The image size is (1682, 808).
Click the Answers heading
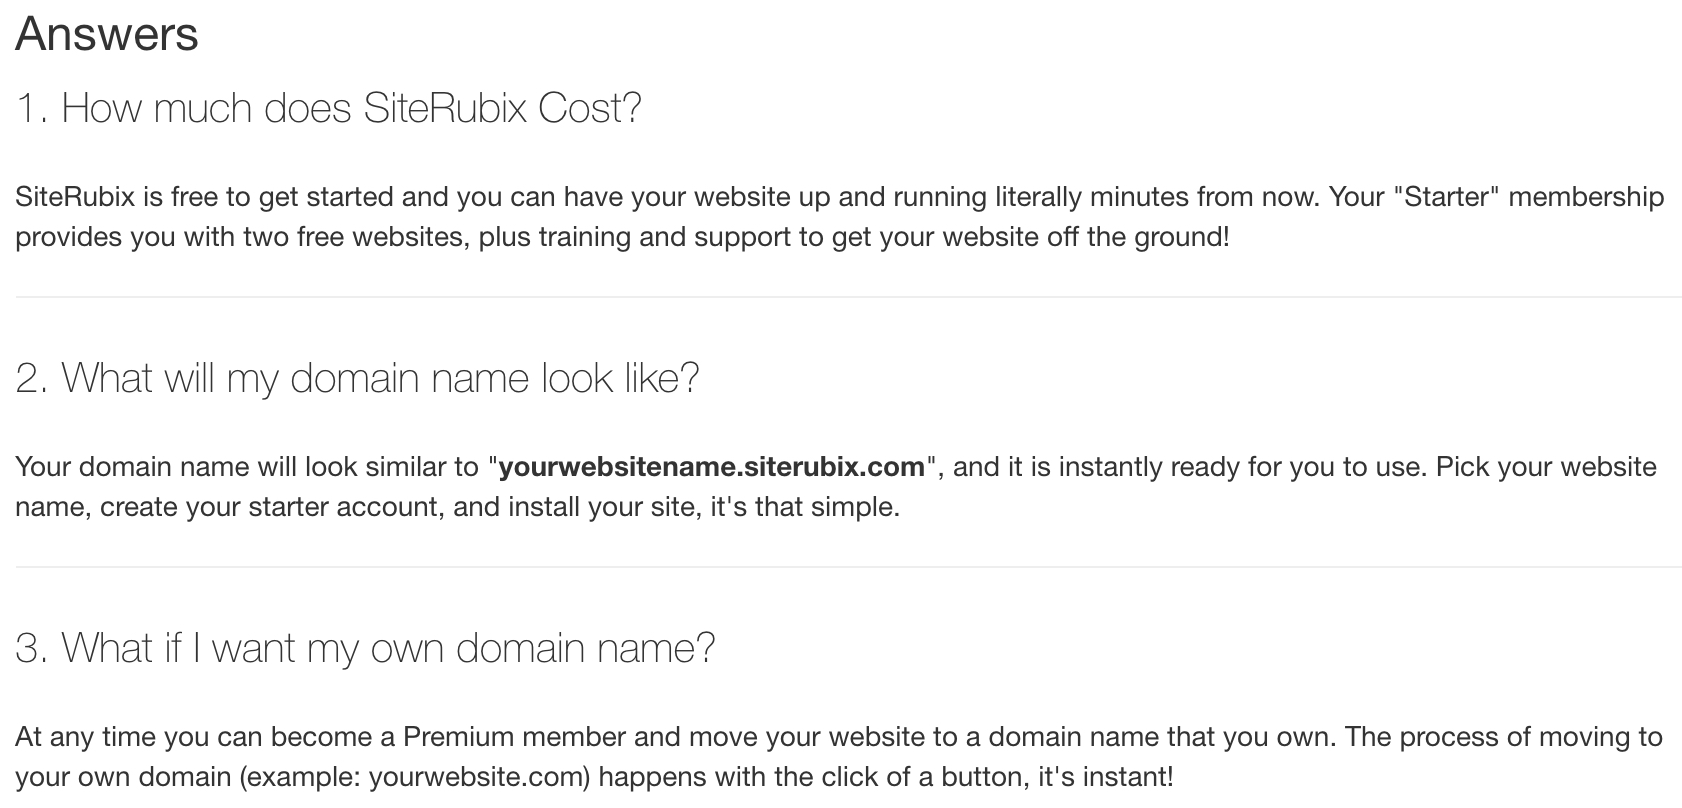pos(107,35)
